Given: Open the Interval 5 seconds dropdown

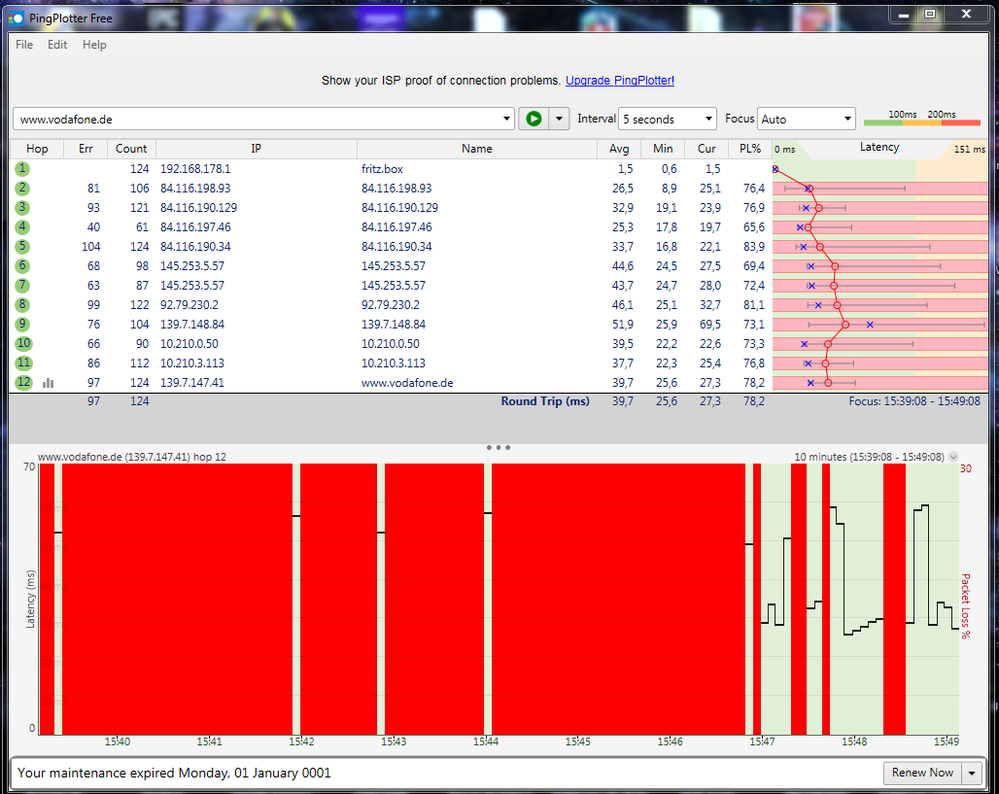Looking at the screenshot, I should [667, 119].
